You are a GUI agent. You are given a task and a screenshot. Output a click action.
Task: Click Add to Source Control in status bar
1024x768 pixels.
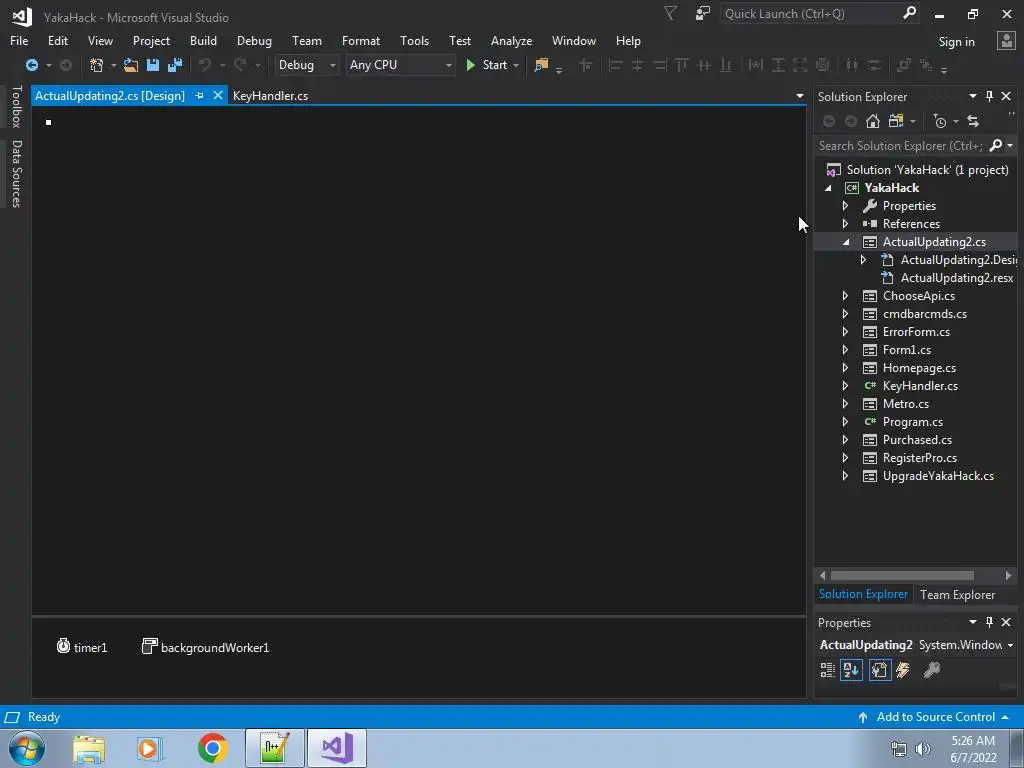pos(935,717)
